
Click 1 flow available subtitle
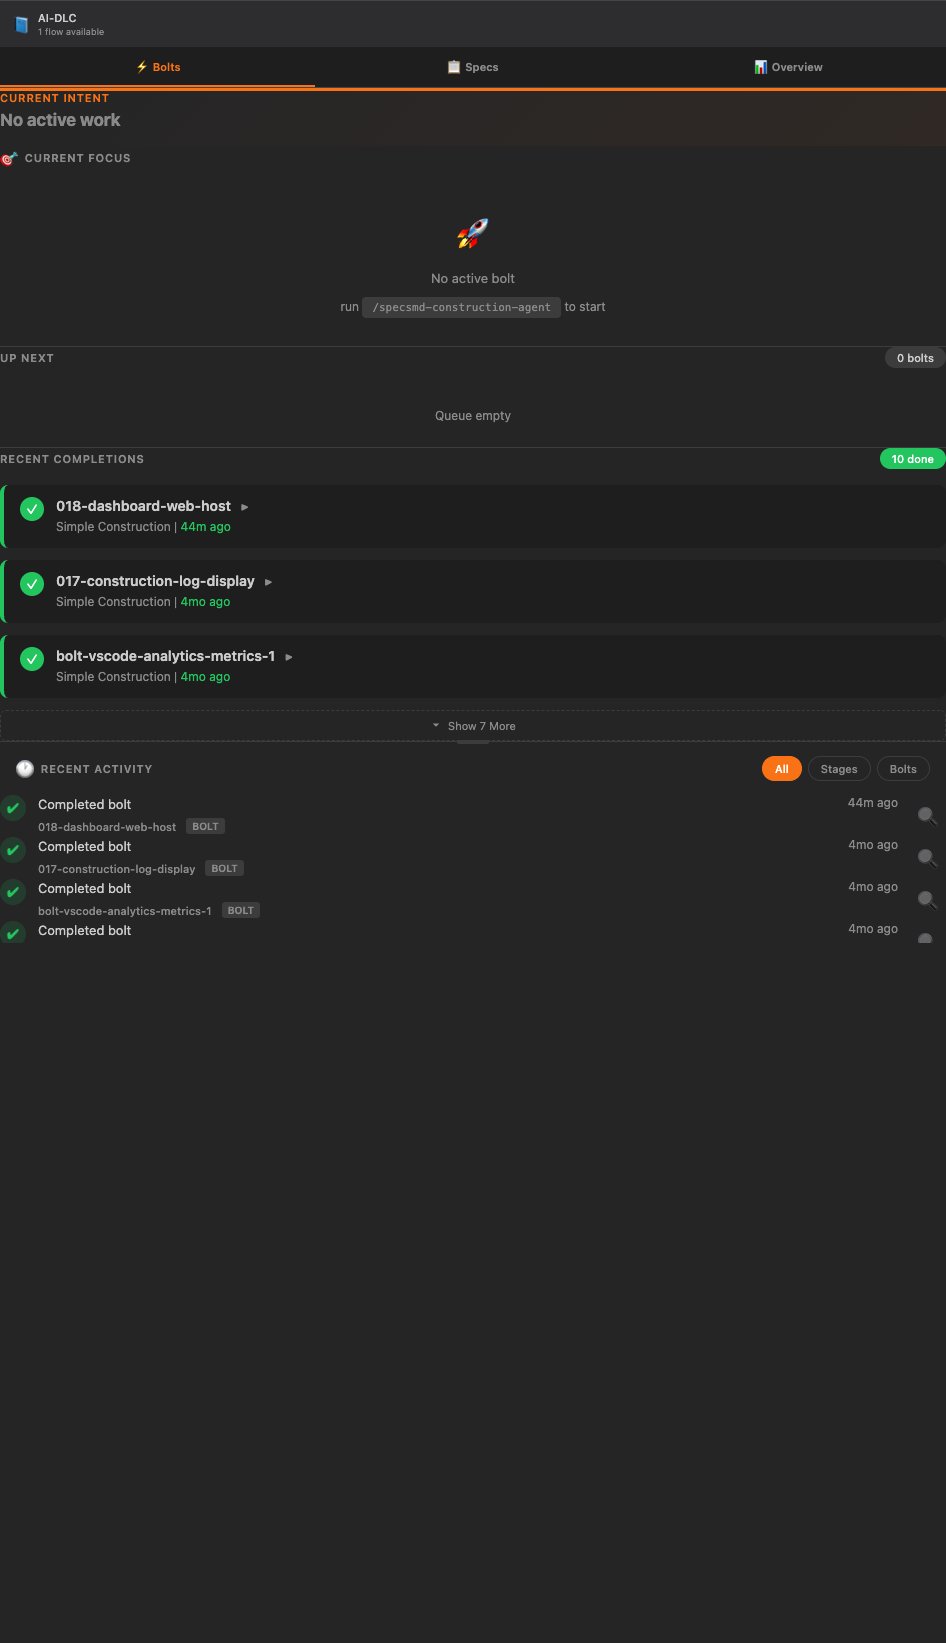(x=71, y=32)
